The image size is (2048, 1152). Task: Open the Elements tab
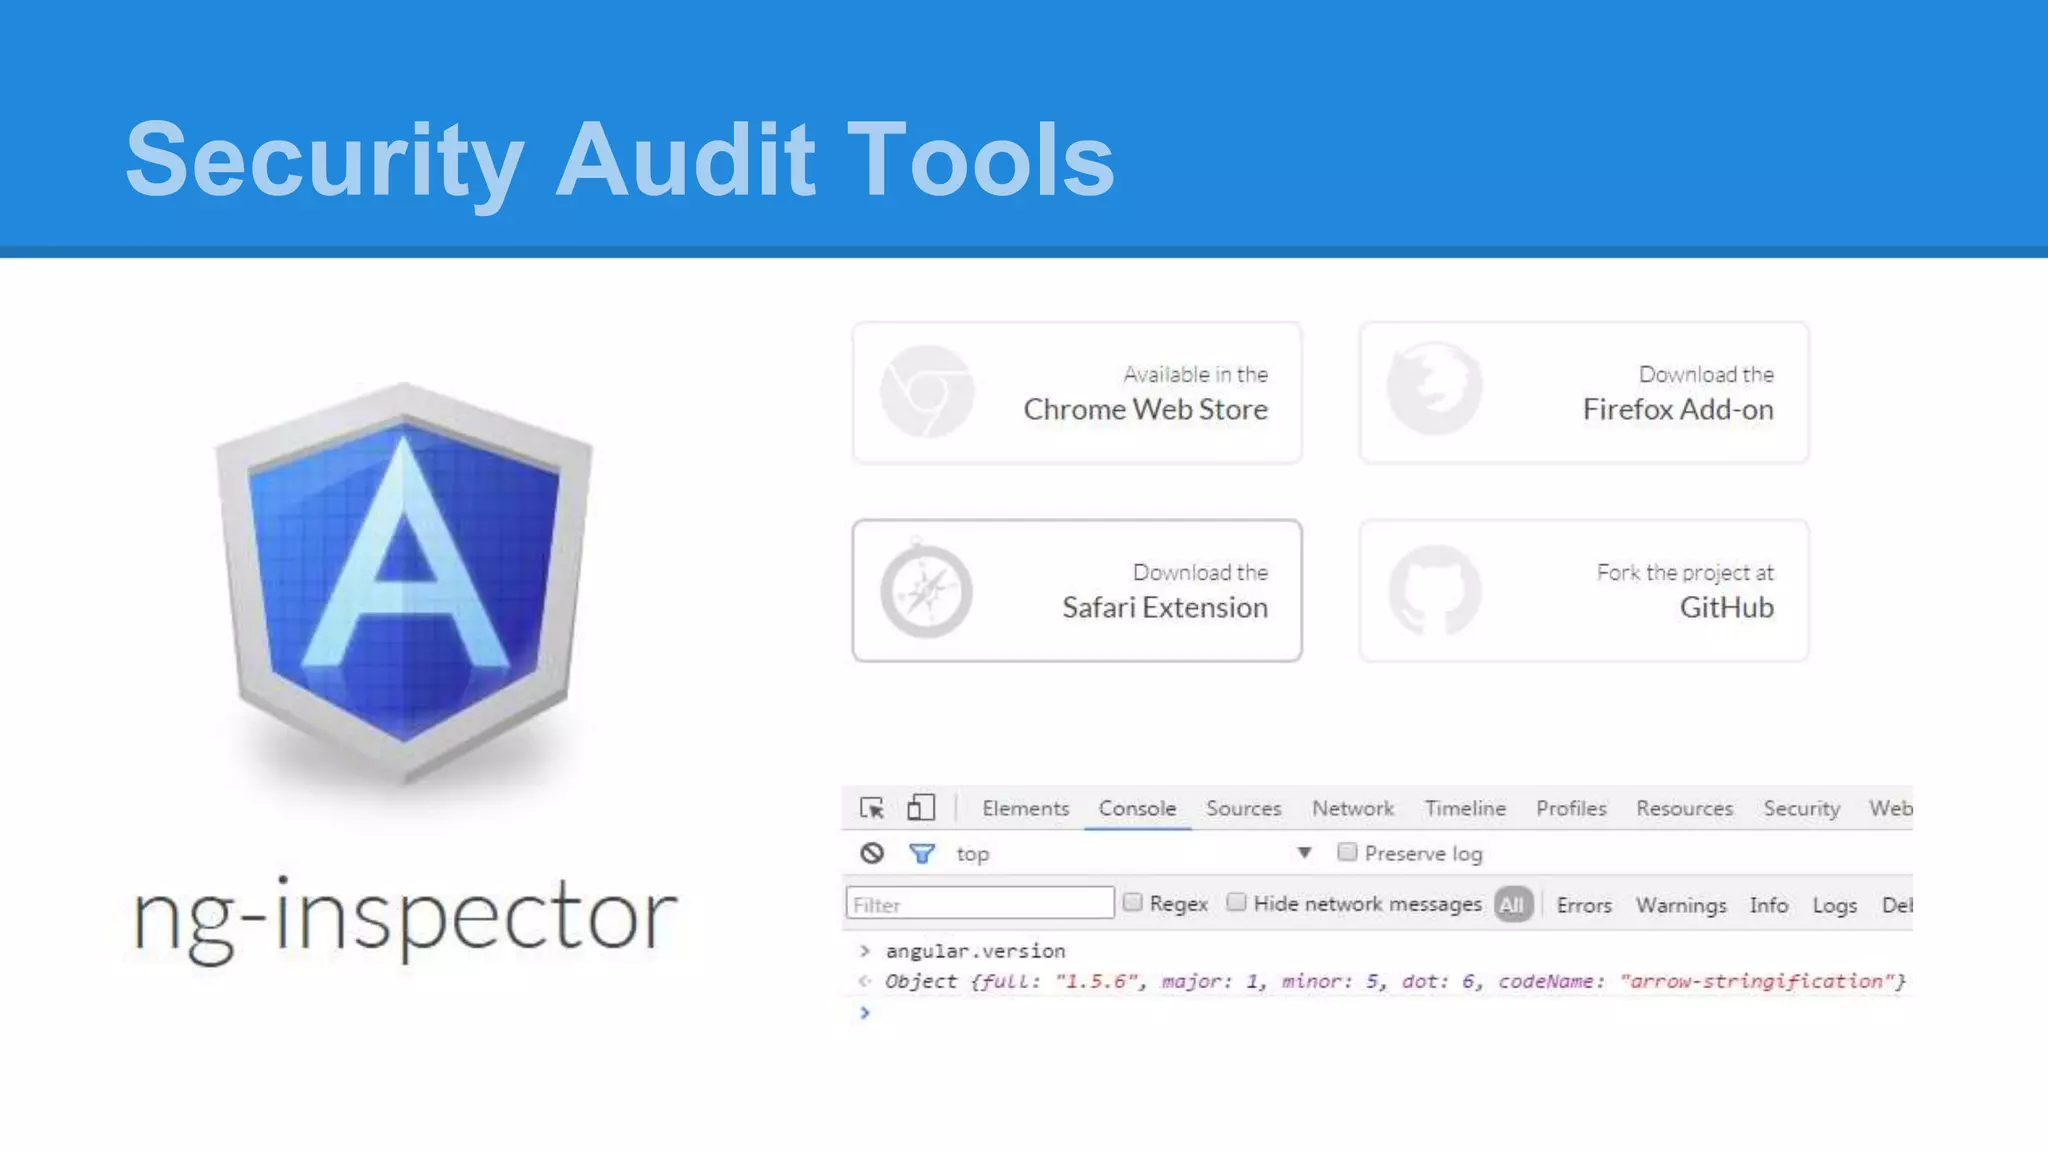1025,808
